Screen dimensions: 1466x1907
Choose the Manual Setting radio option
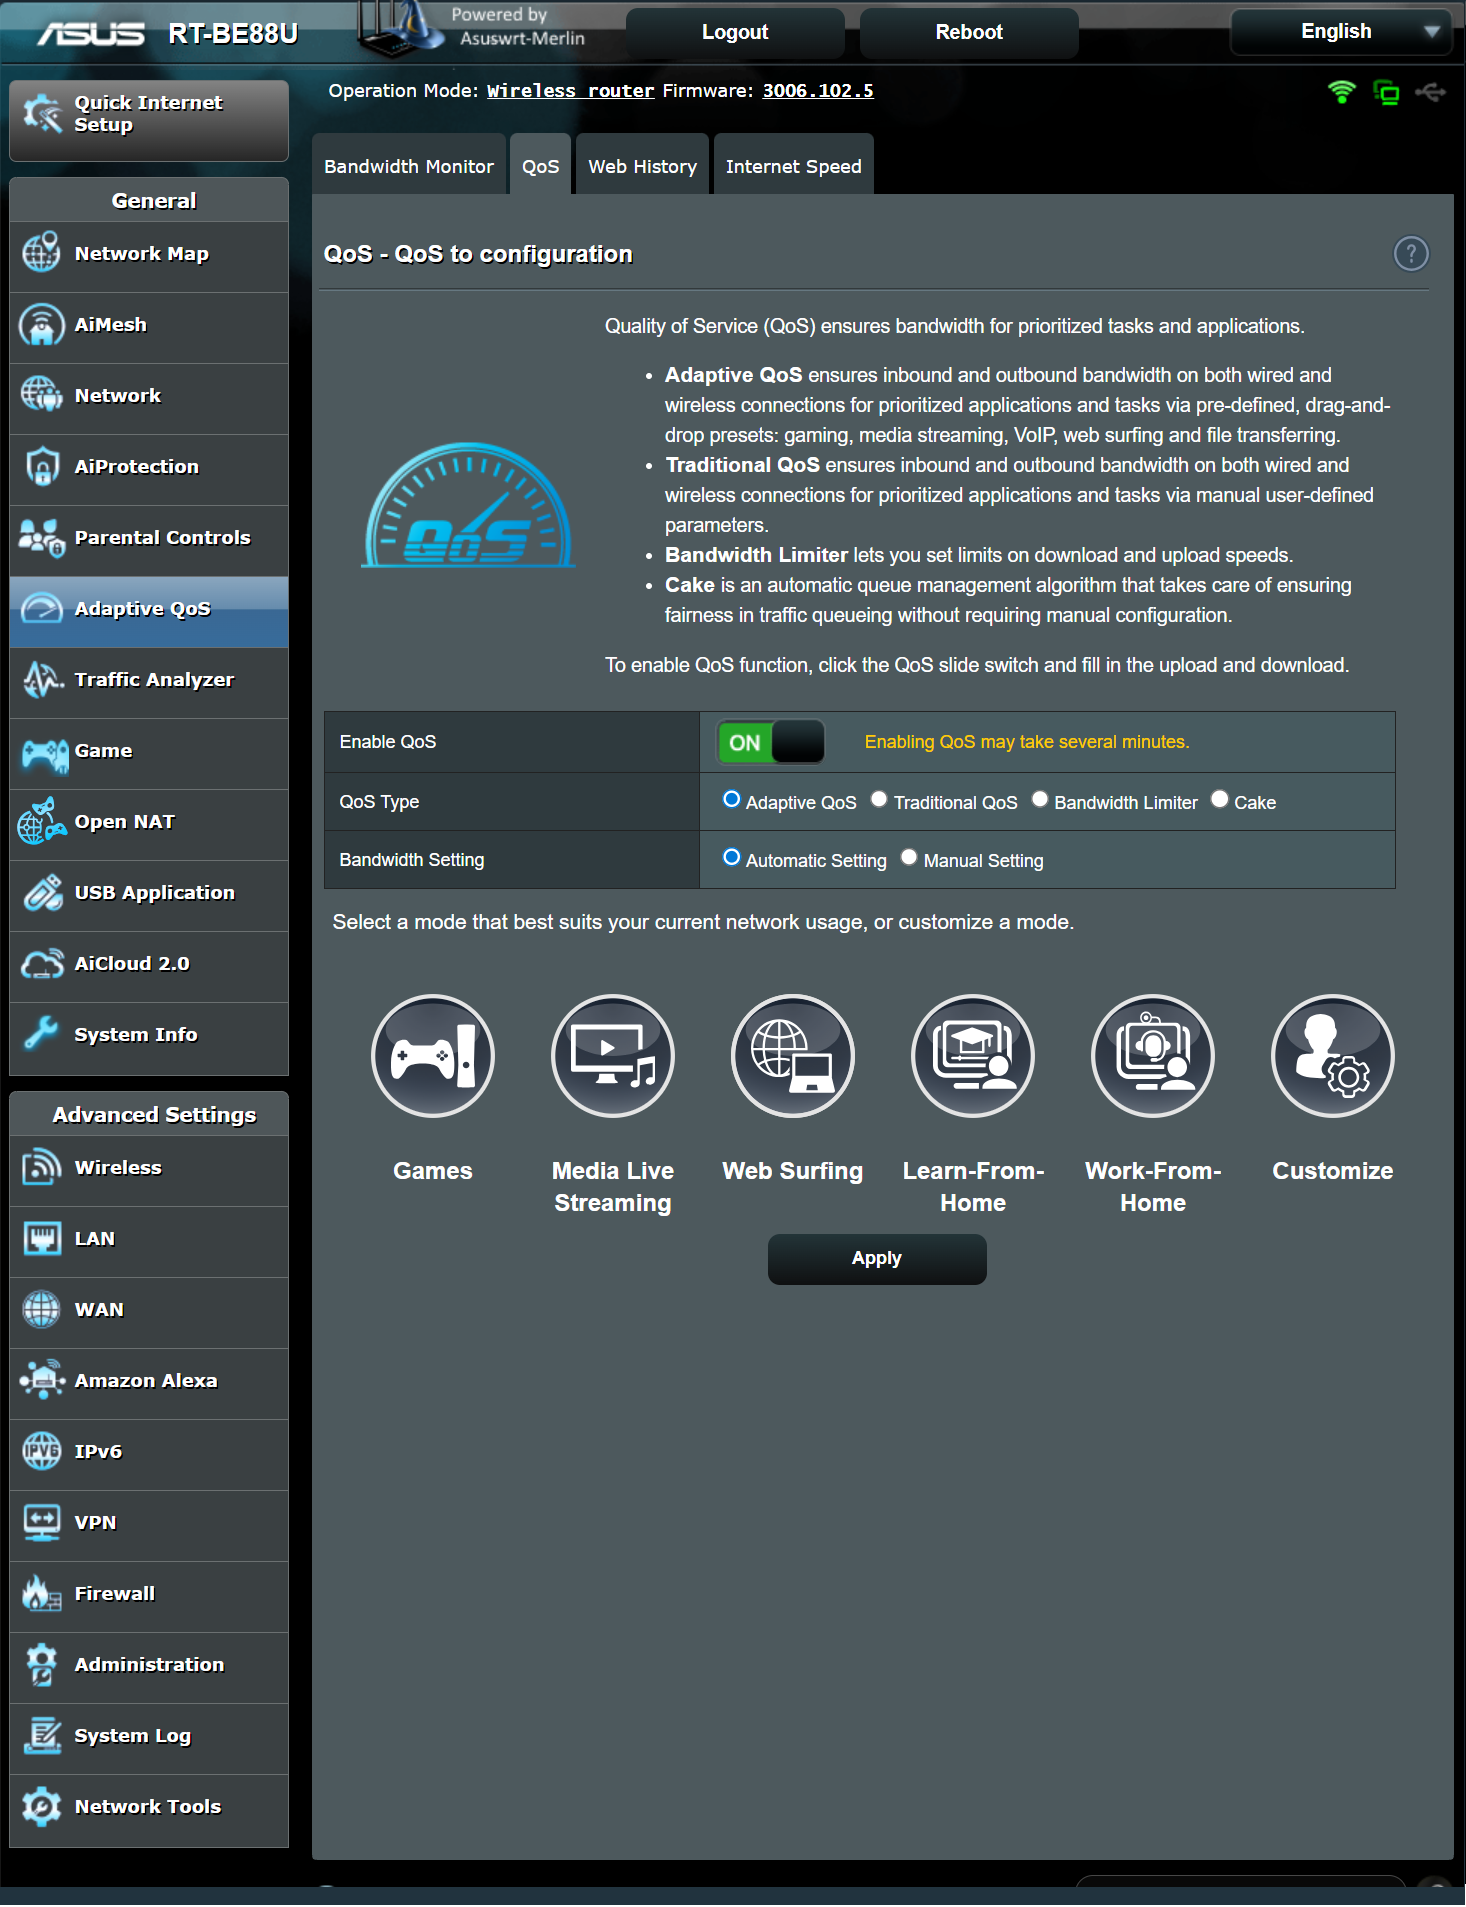pos(909,857)
